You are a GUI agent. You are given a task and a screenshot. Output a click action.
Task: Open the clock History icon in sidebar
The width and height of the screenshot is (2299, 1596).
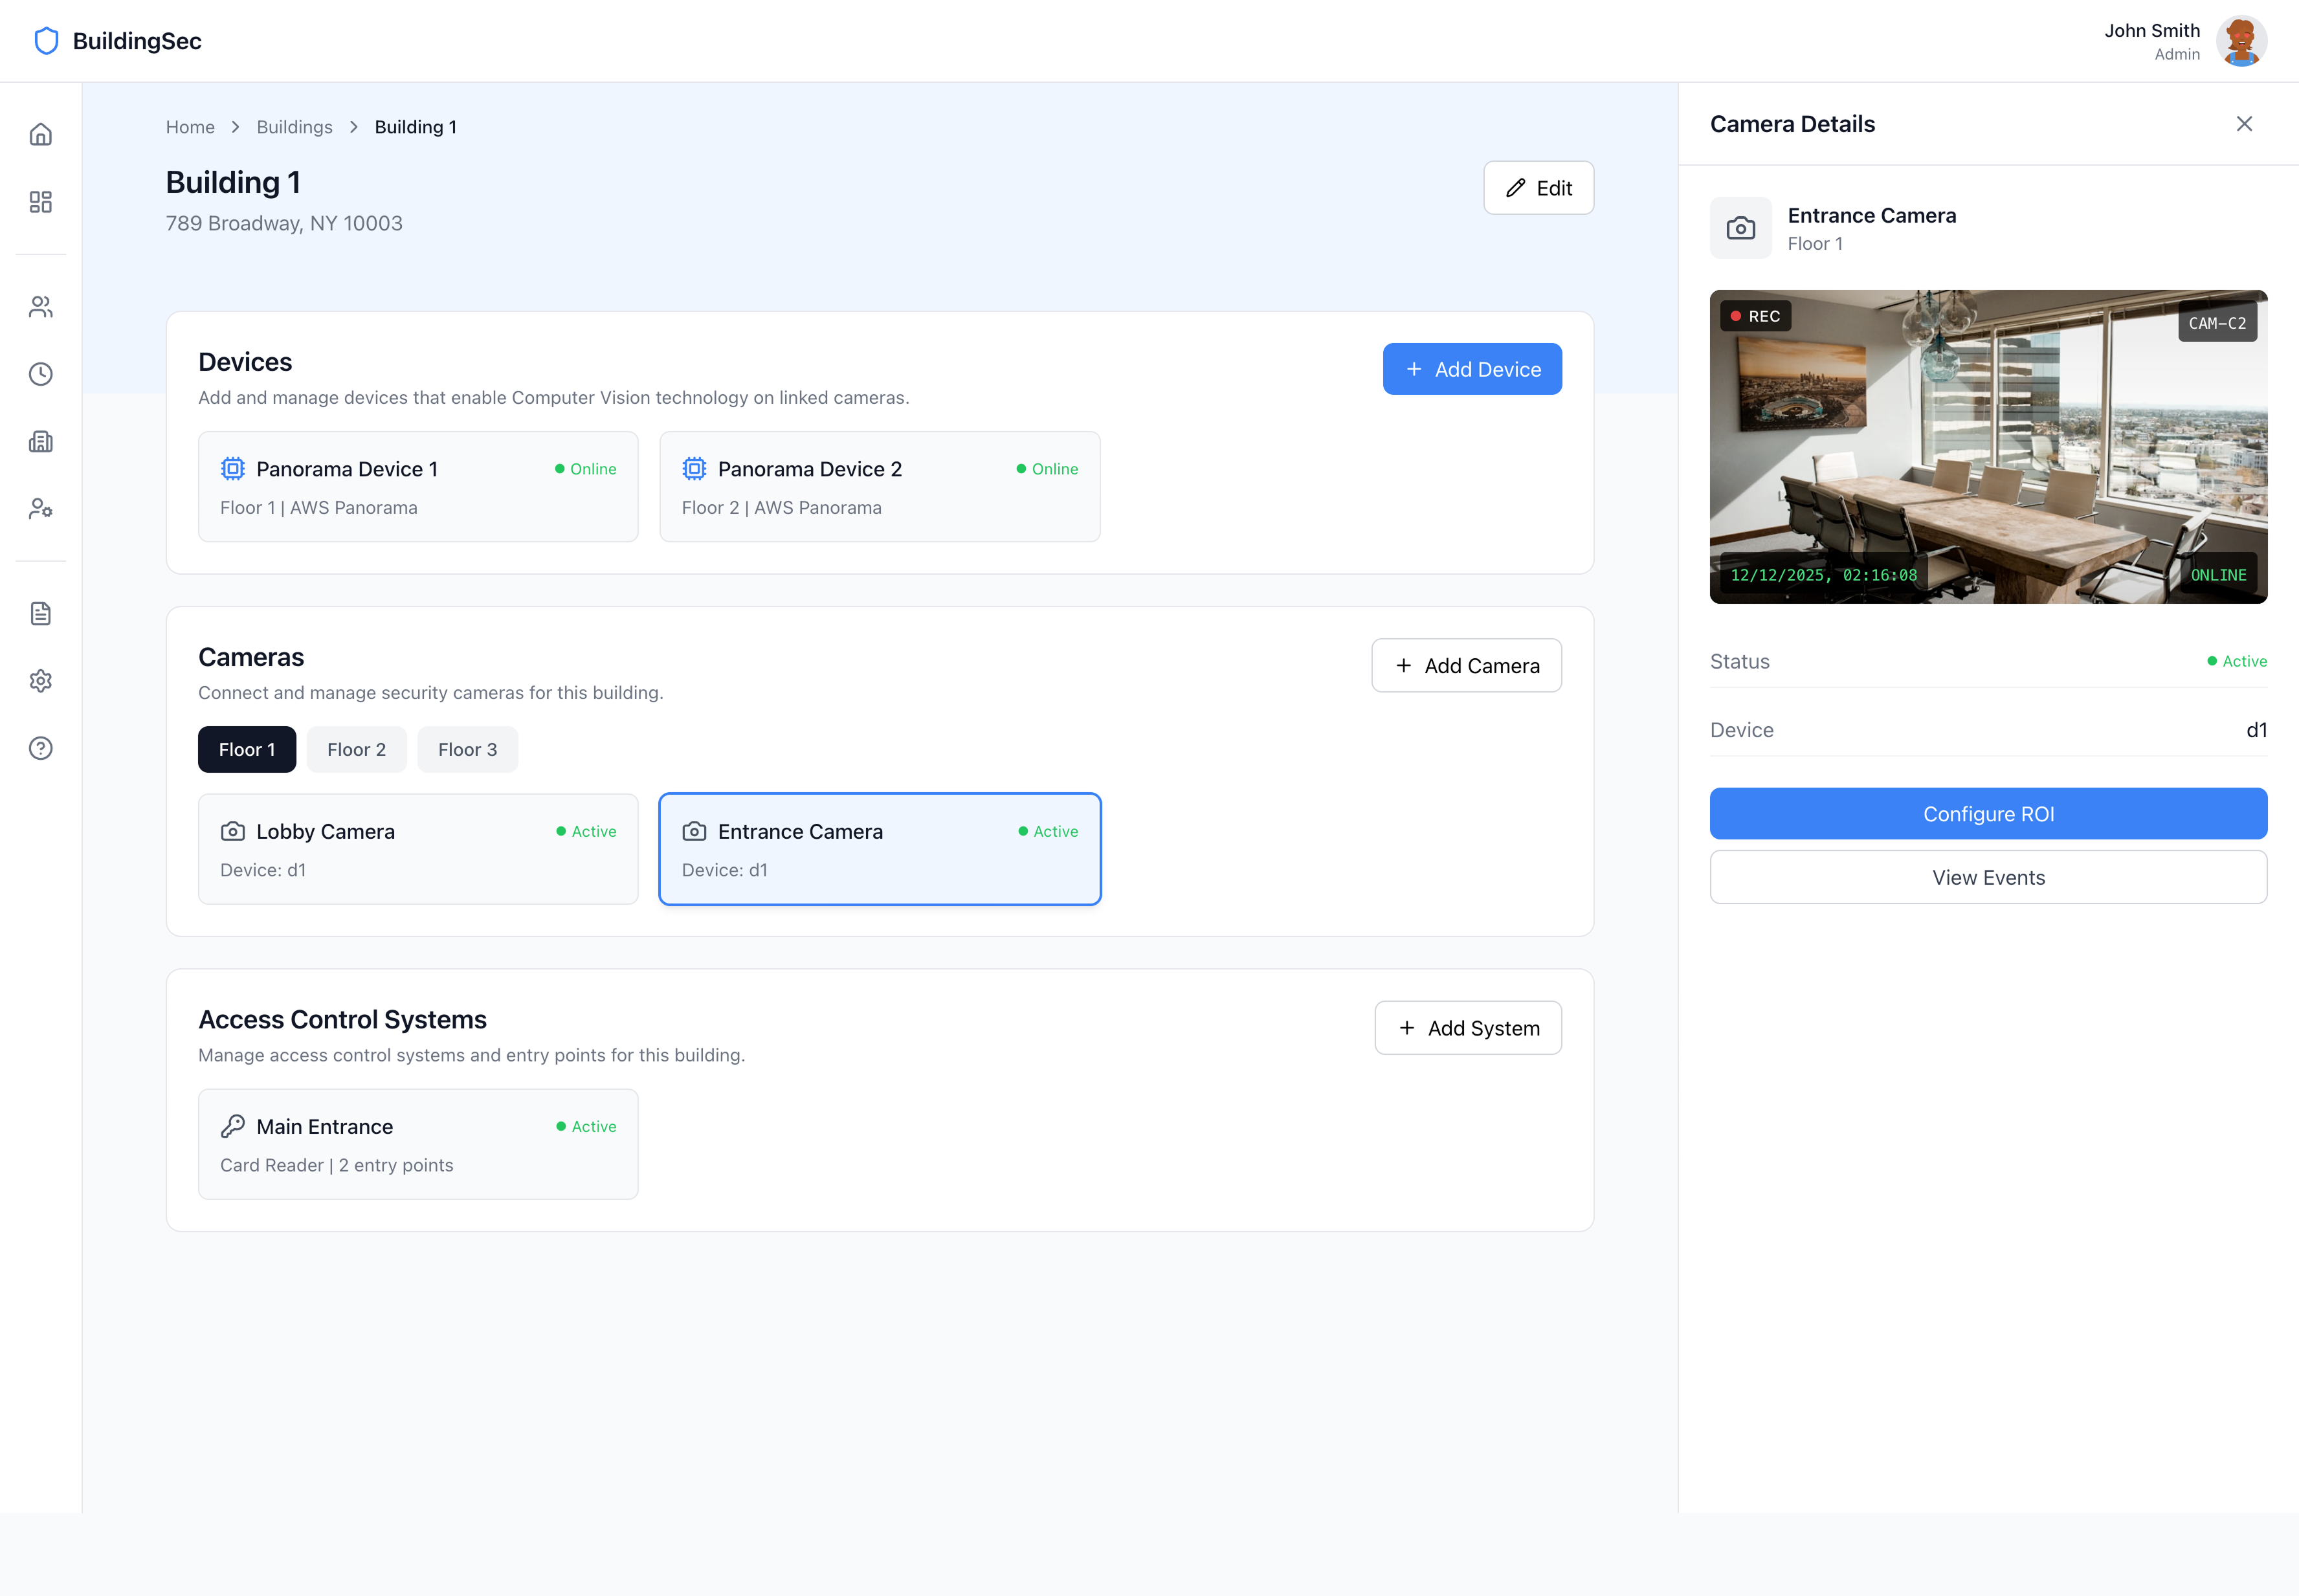coord(40,374)
